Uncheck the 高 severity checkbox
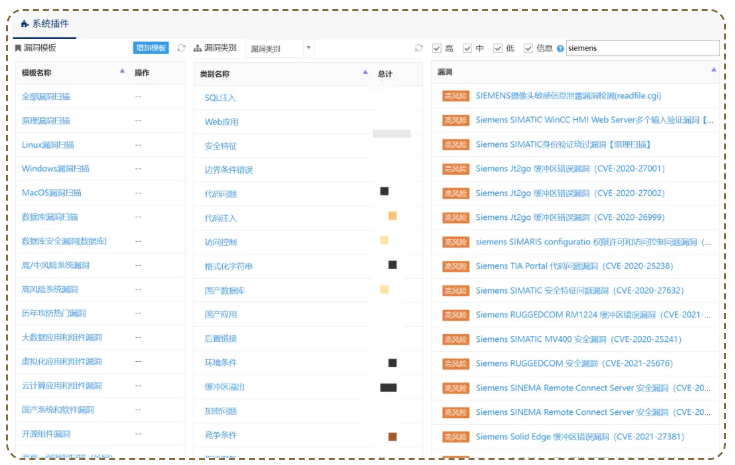This screenshot has width=735, height=465. click(437, 48)
